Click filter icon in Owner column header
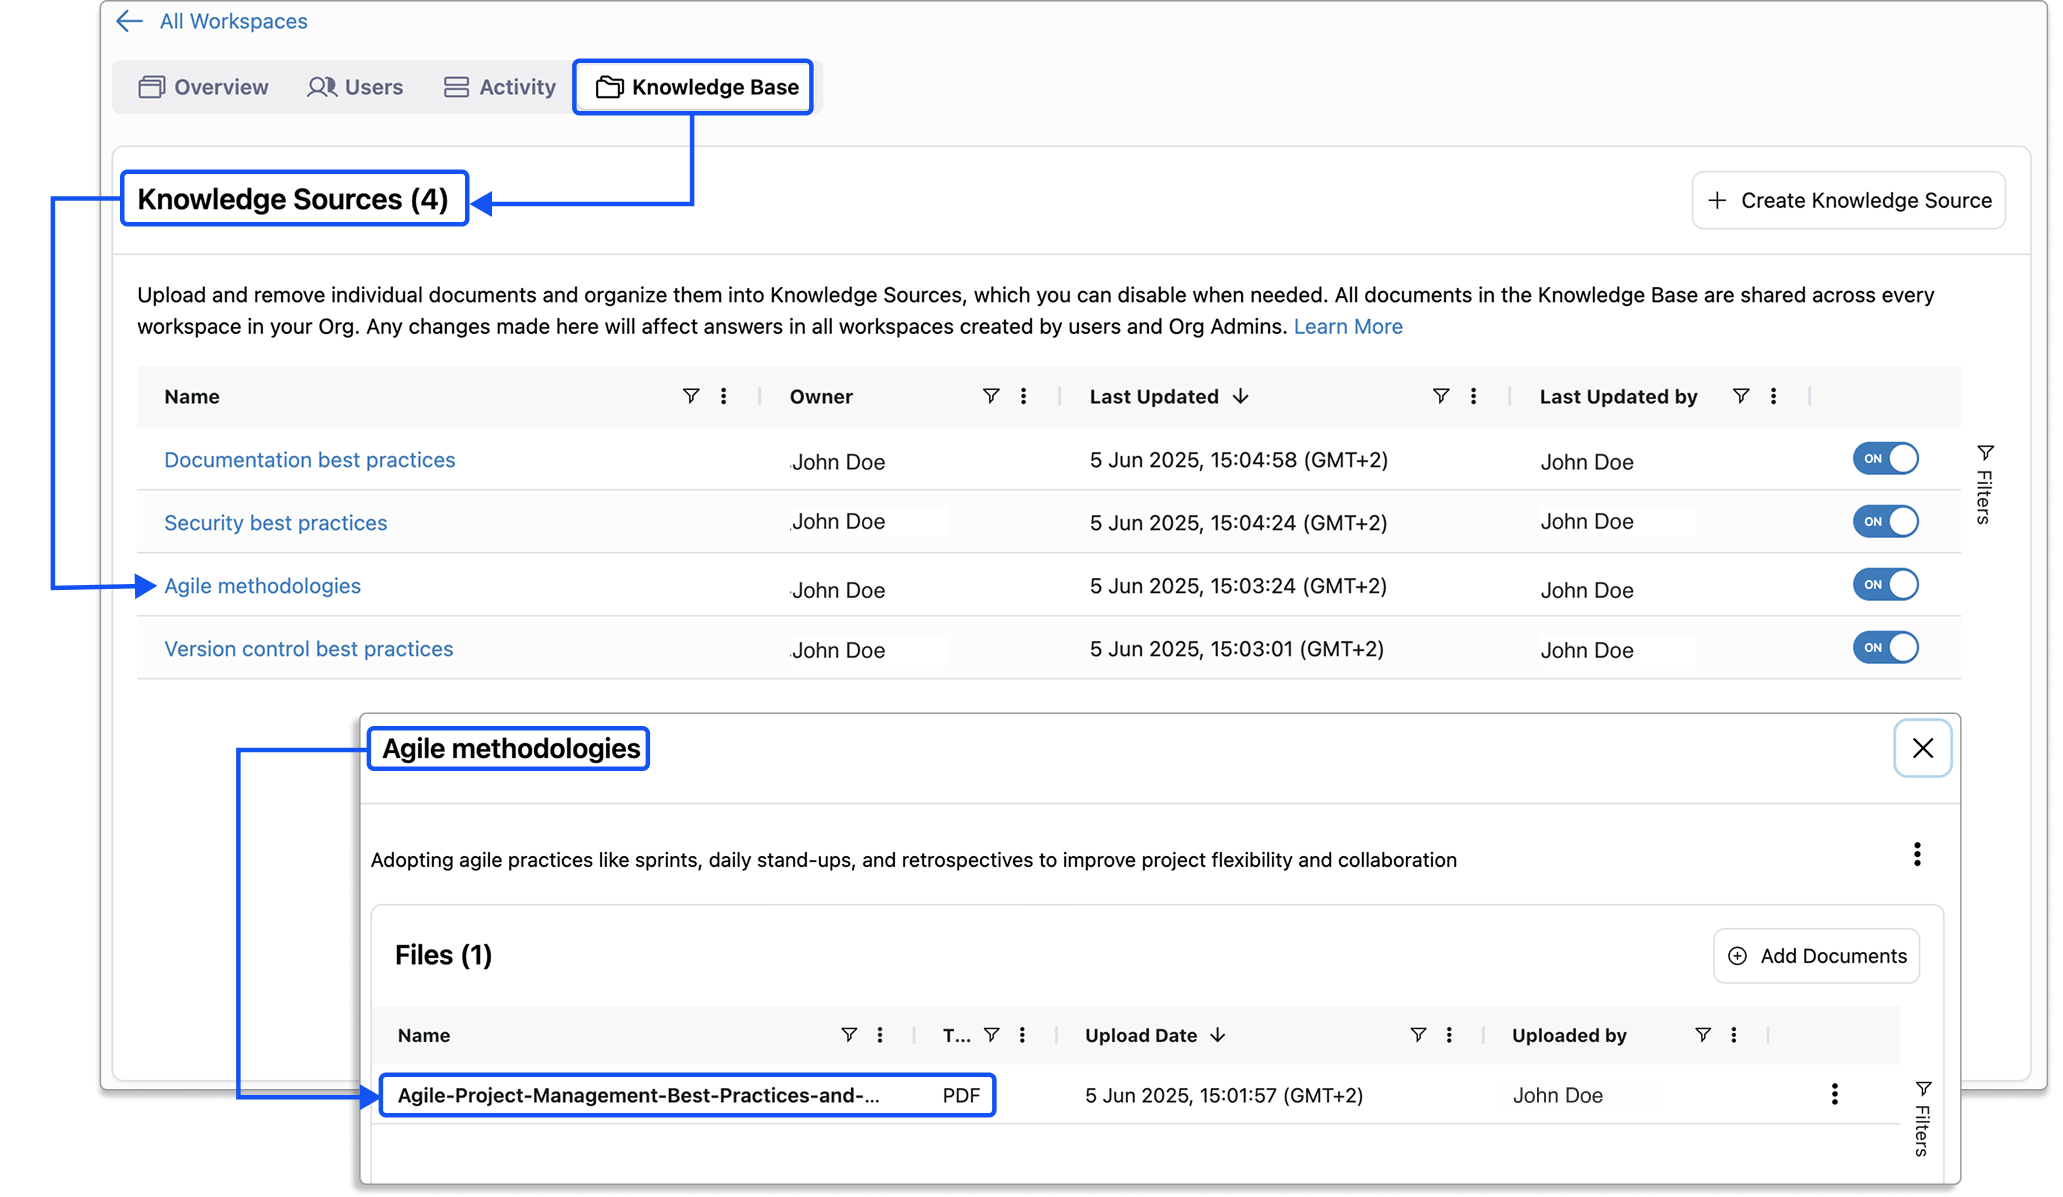 coord(990,396)
